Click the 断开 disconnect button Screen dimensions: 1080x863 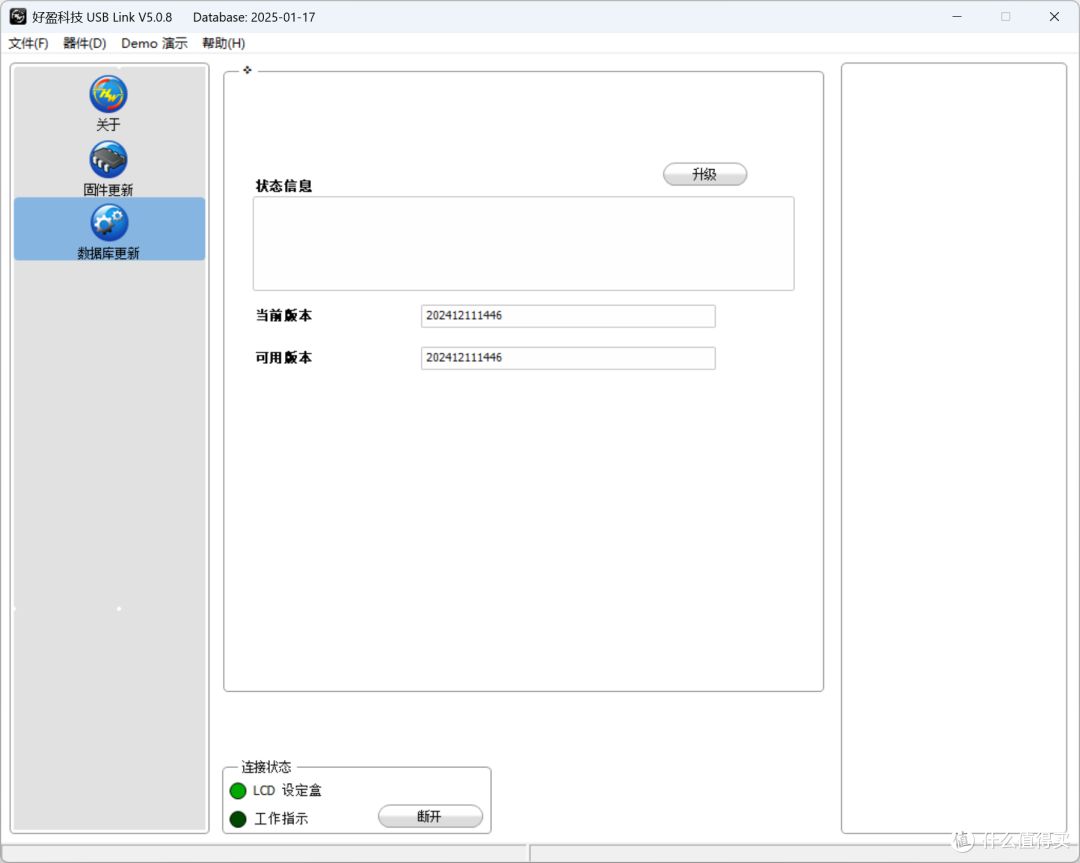430,816
